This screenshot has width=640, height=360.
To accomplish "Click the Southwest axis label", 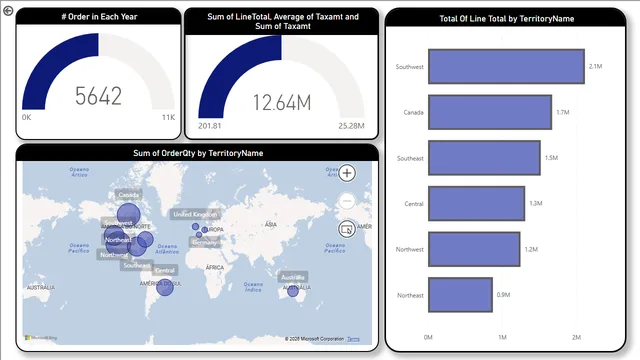I will (x=409, y=67).
